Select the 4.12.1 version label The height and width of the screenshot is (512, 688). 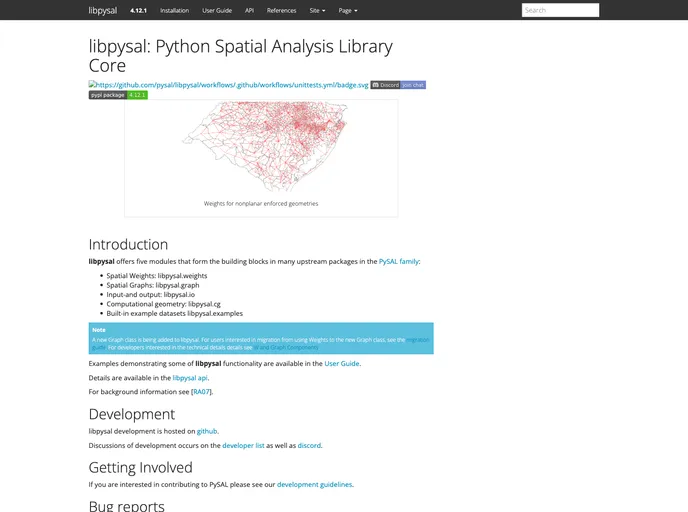click(x=138, y=11)
